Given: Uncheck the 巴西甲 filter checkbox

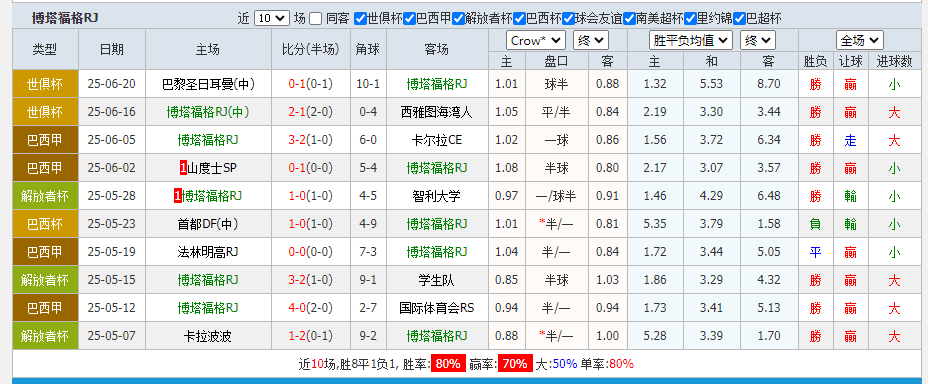Looking at the screenshot, I should [410, 19].
